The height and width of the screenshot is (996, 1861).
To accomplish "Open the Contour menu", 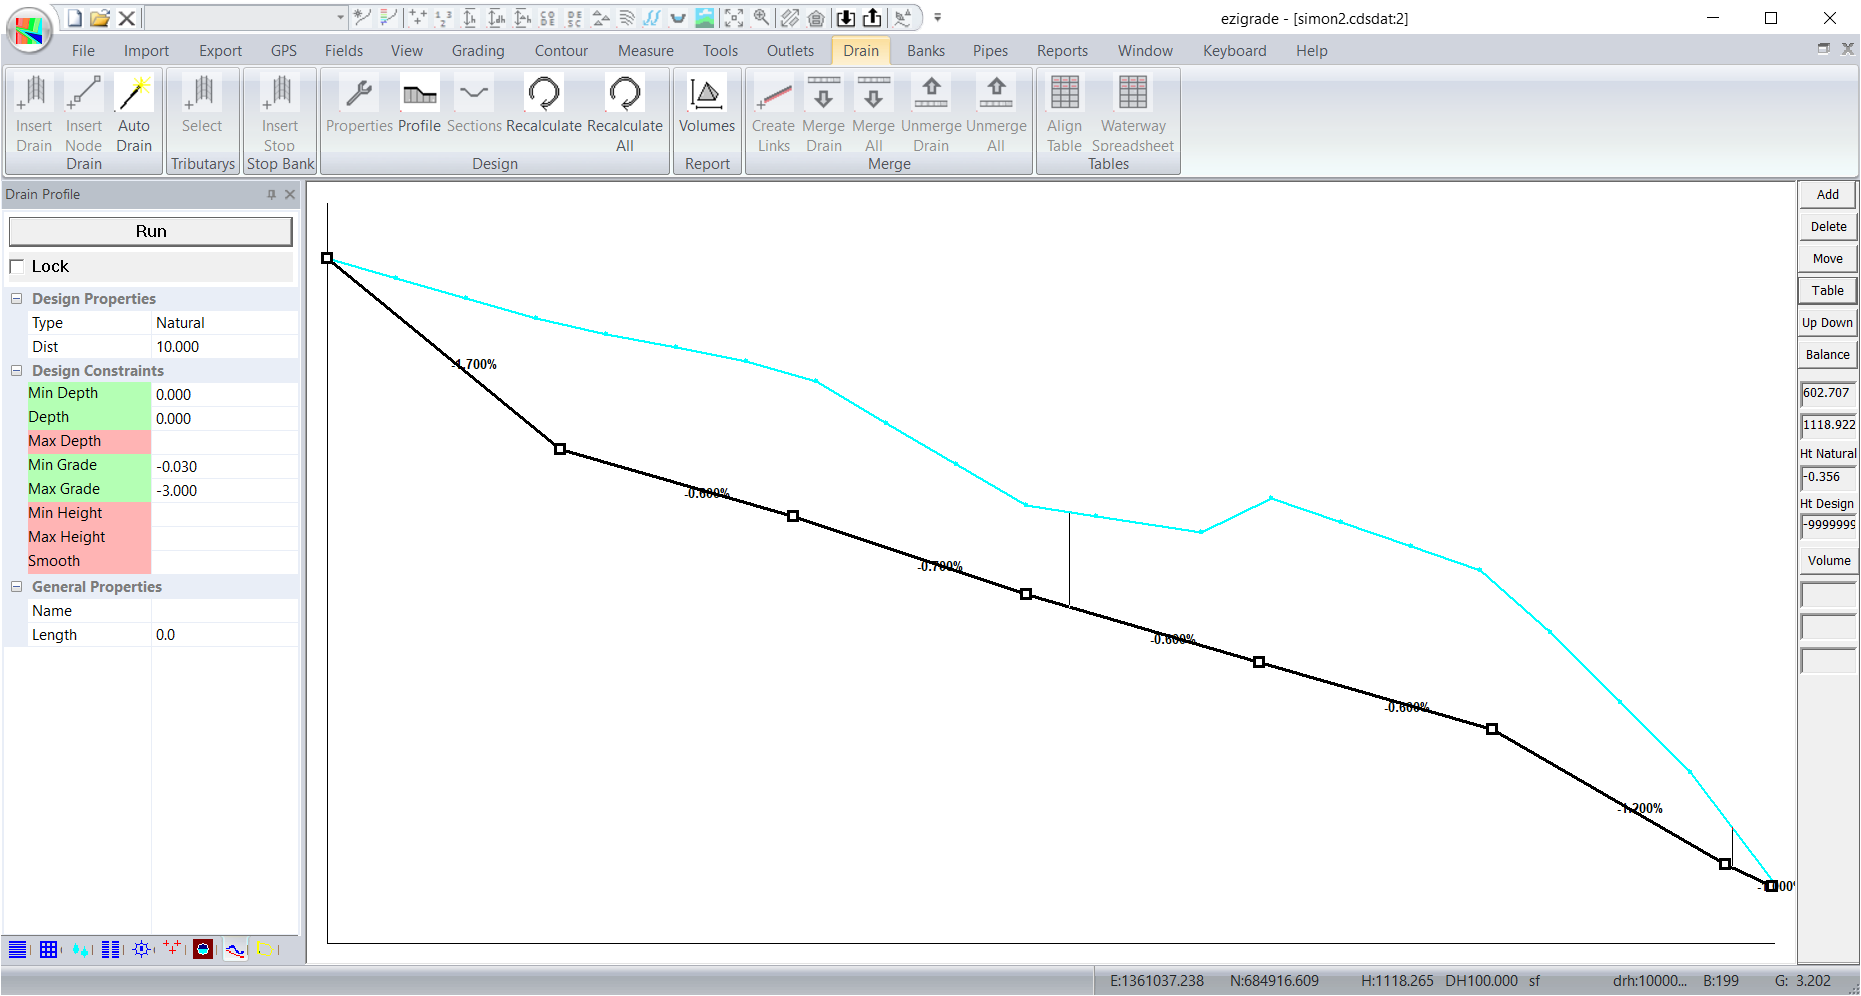I will pos(561,51).
